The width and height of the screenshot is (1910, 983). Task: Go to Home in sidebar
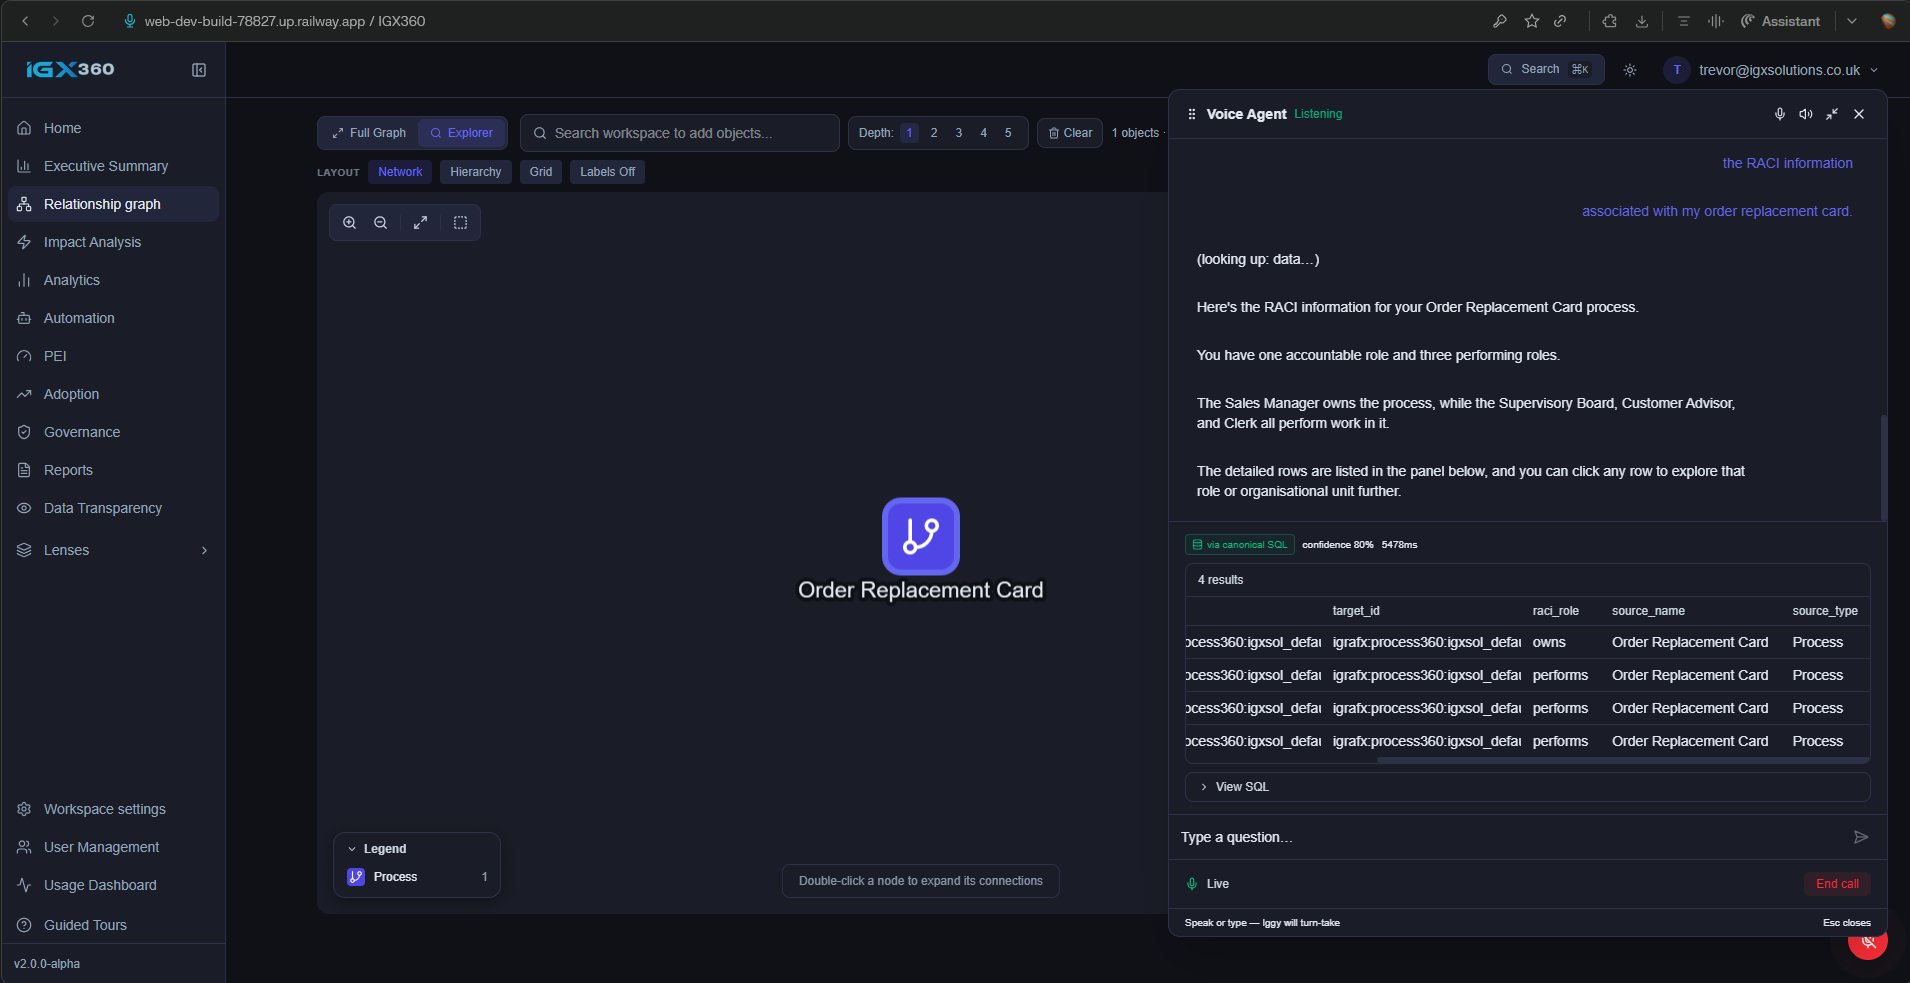tap(113, 128)
